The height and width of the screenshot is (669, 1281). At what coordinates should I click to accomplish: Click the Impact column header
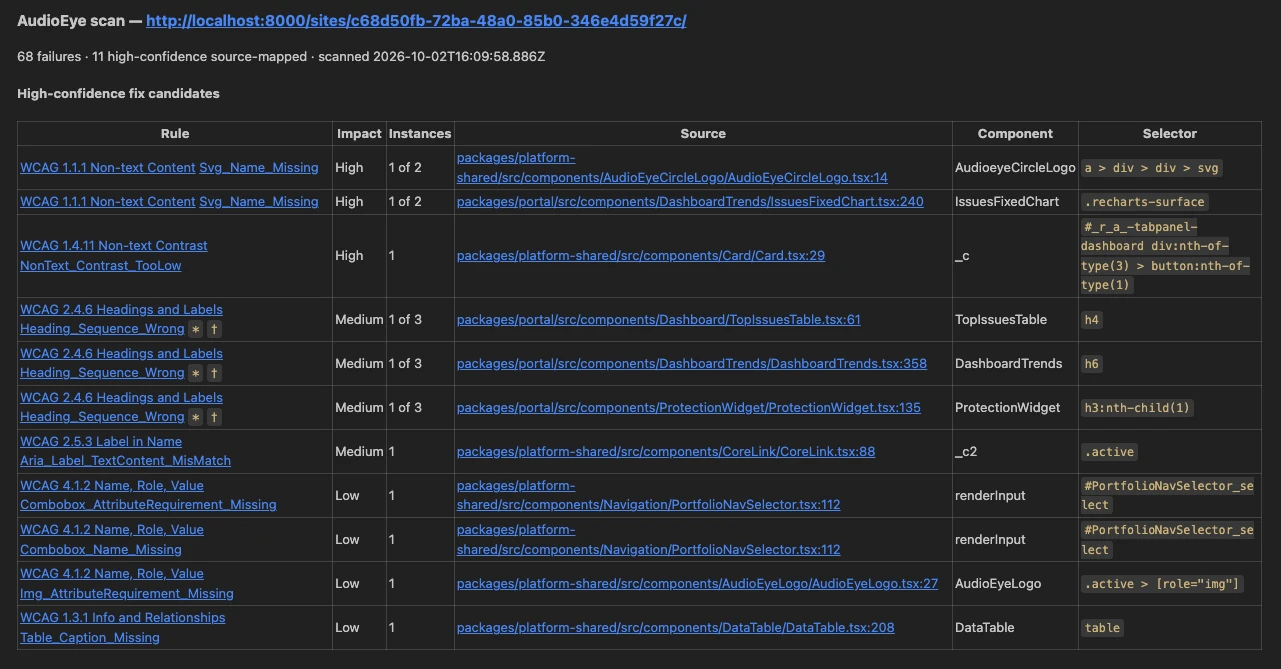(359, 133)
